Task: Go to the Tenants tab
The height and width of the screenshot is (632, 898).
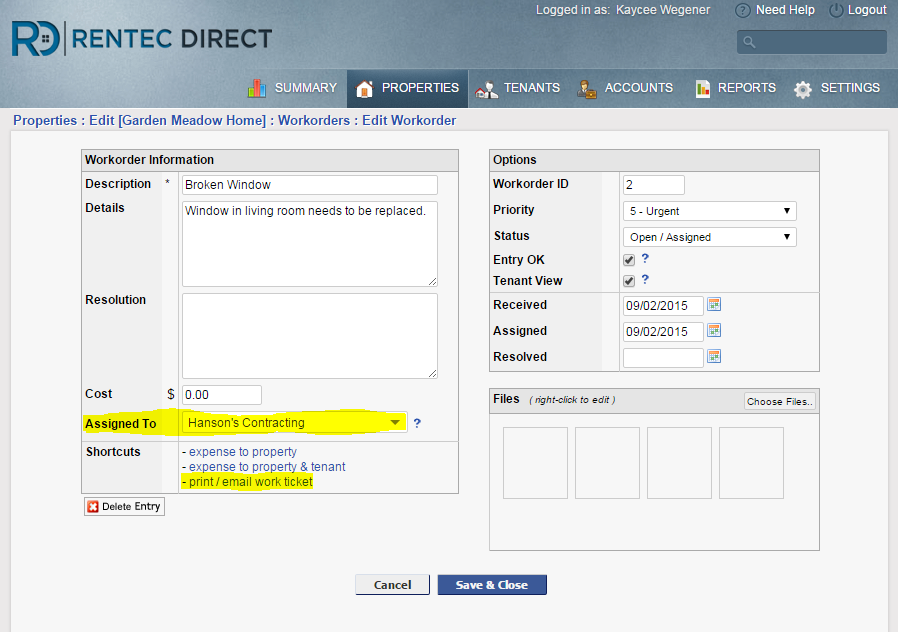Action: [517, 88]
